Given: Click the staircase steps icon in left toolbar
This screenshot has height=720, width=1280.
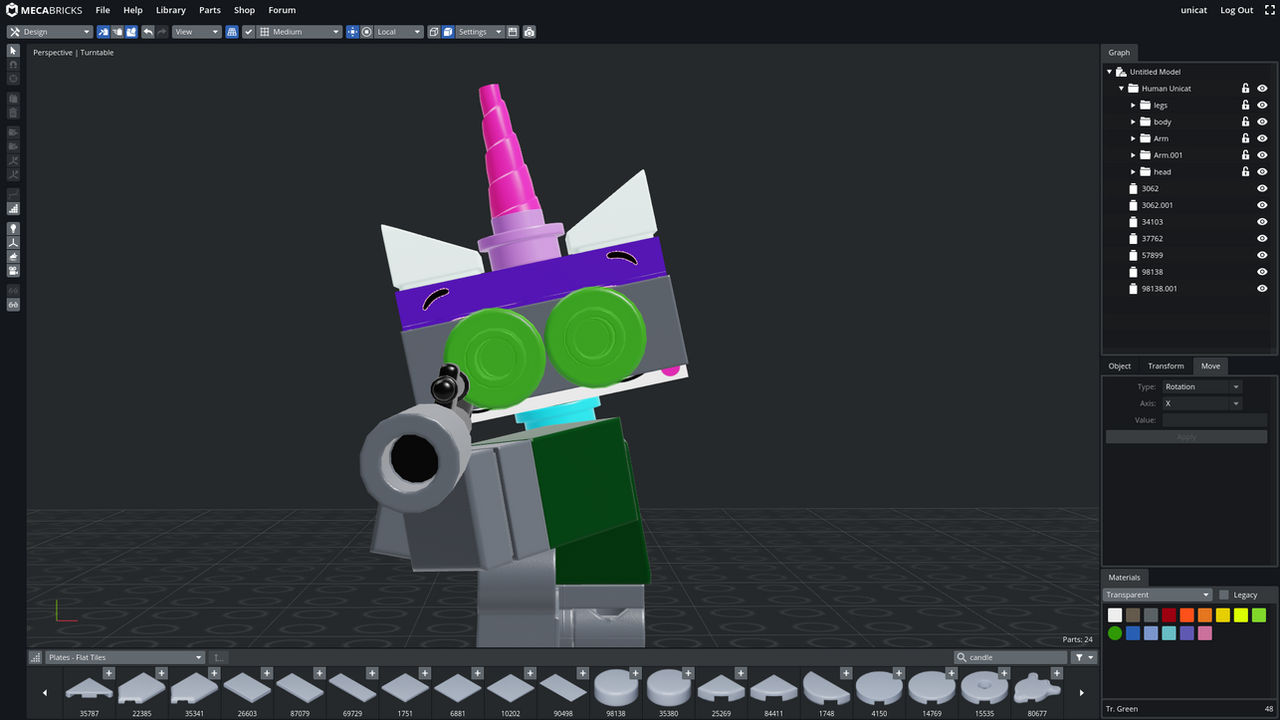Looking at the screenshot, I should [13, 208].
